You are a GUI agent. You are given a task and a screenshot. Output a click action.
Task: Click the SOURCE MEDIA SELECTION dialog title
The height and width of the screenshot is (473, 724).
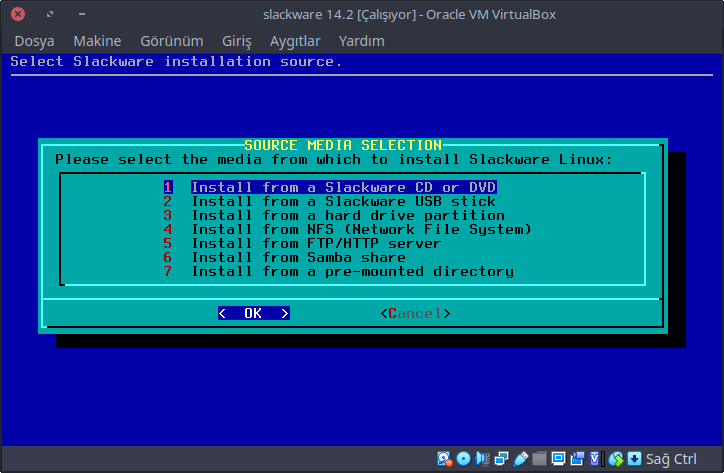point(343,145)
